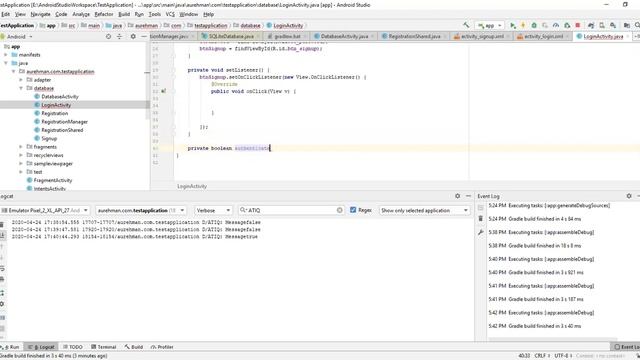Click the Make Project hammer icon
The height and width of the screenshot is (360, 640).
point(466,25)
